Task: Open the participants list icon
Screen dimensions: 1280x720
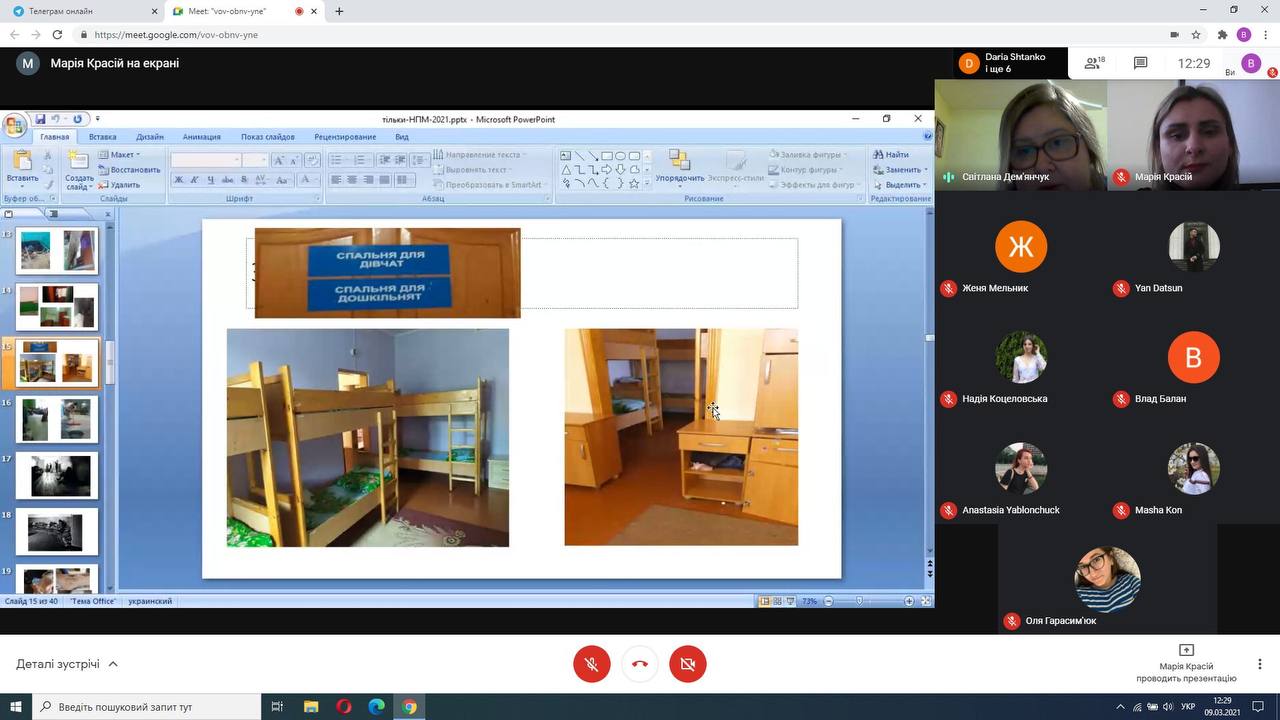Action: pyautogui.click(x=1093, y=63)
